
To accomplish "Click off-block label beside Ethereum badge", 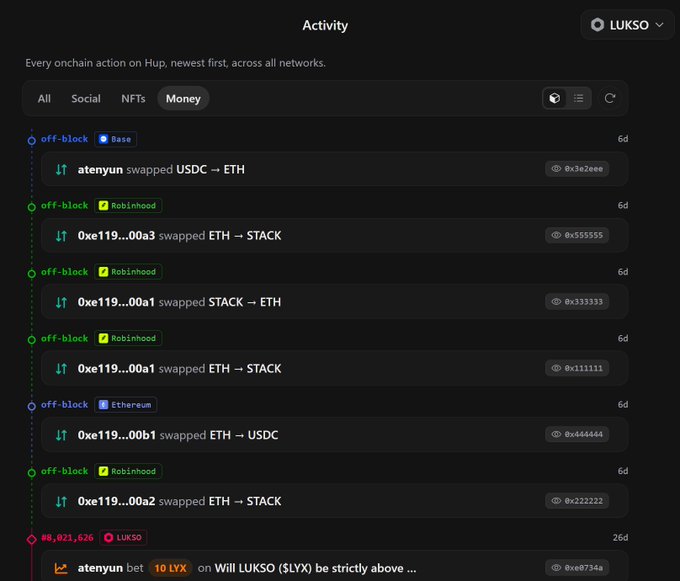I will (64, 405).
